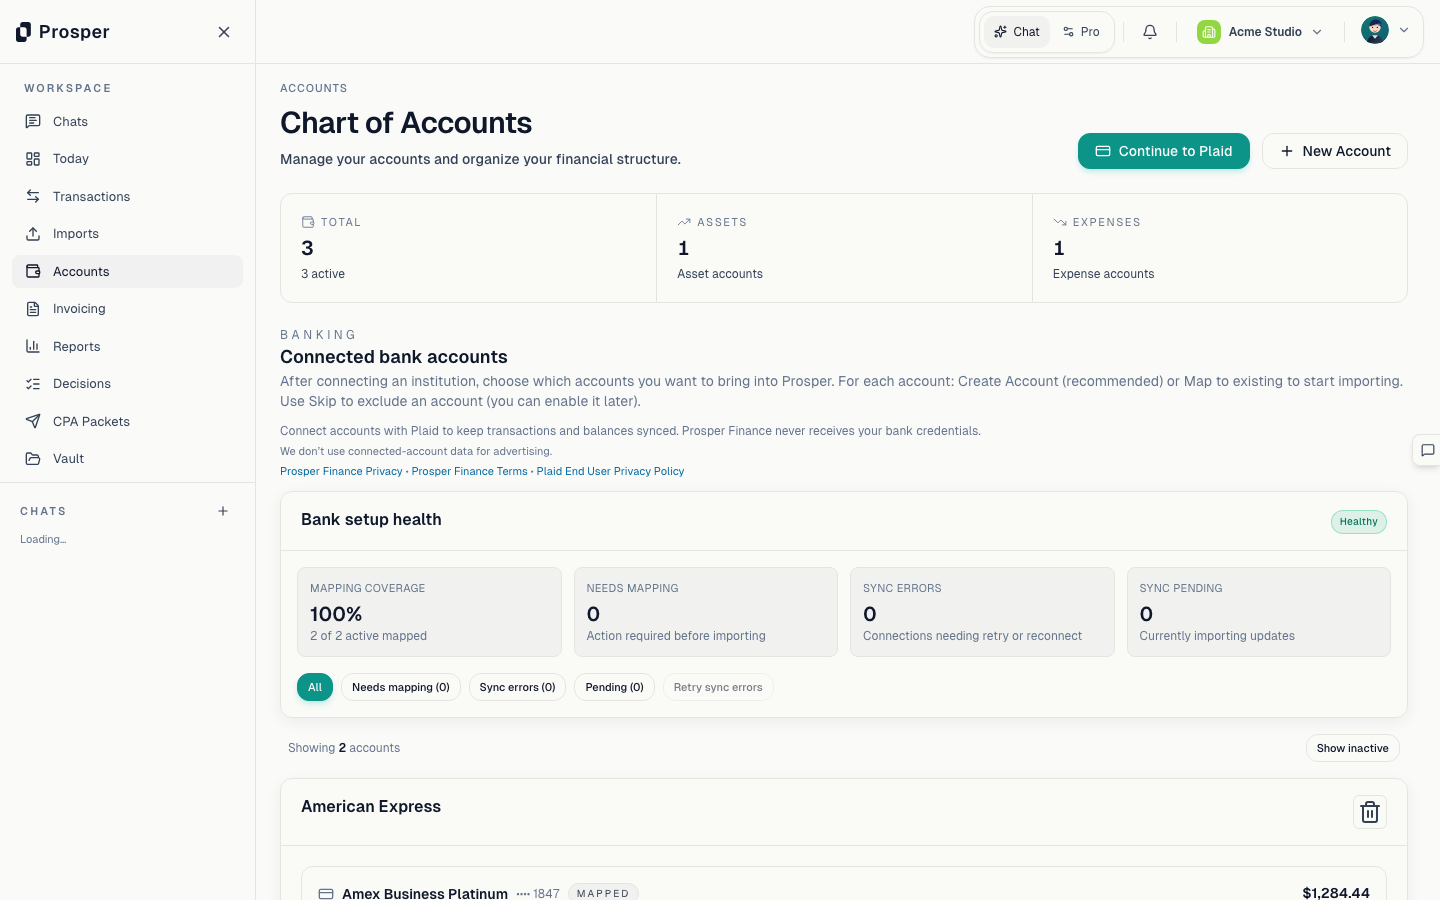Open Reports page
1440x900 pixels.
point(127,346)
